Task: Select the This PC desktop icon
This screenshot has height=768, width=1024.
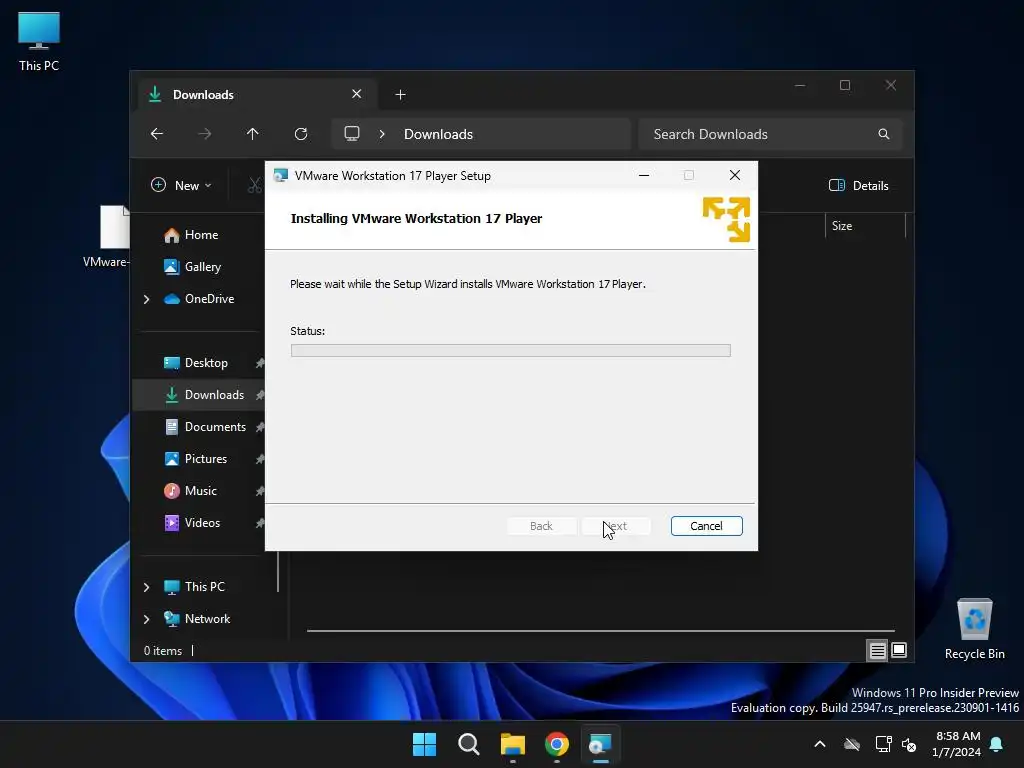Action: (39, 41)
